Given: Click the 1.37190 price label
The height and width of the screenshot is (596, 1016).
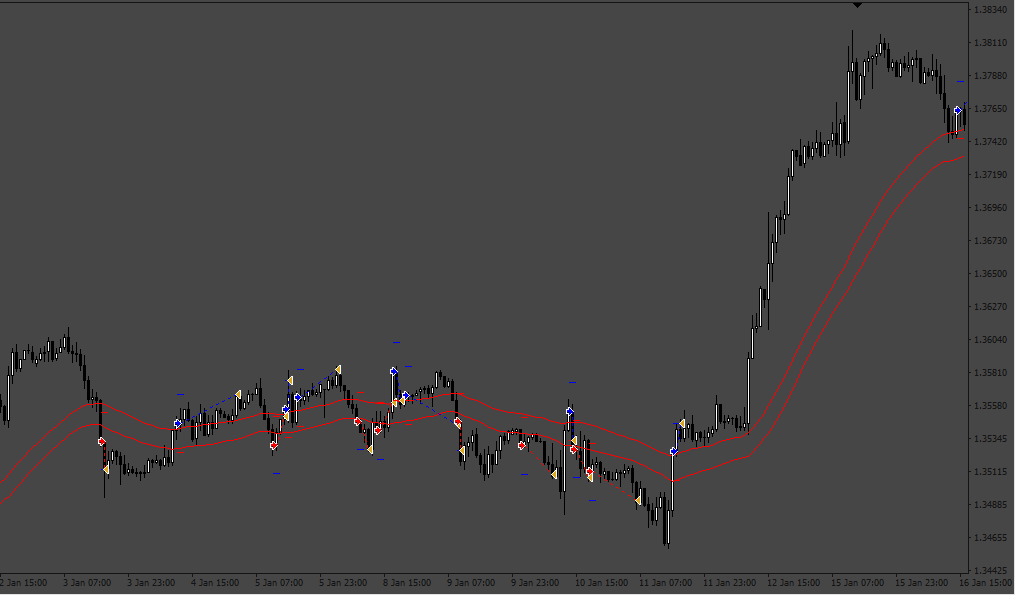Looking at the screenshot, I should click(989, 175).
